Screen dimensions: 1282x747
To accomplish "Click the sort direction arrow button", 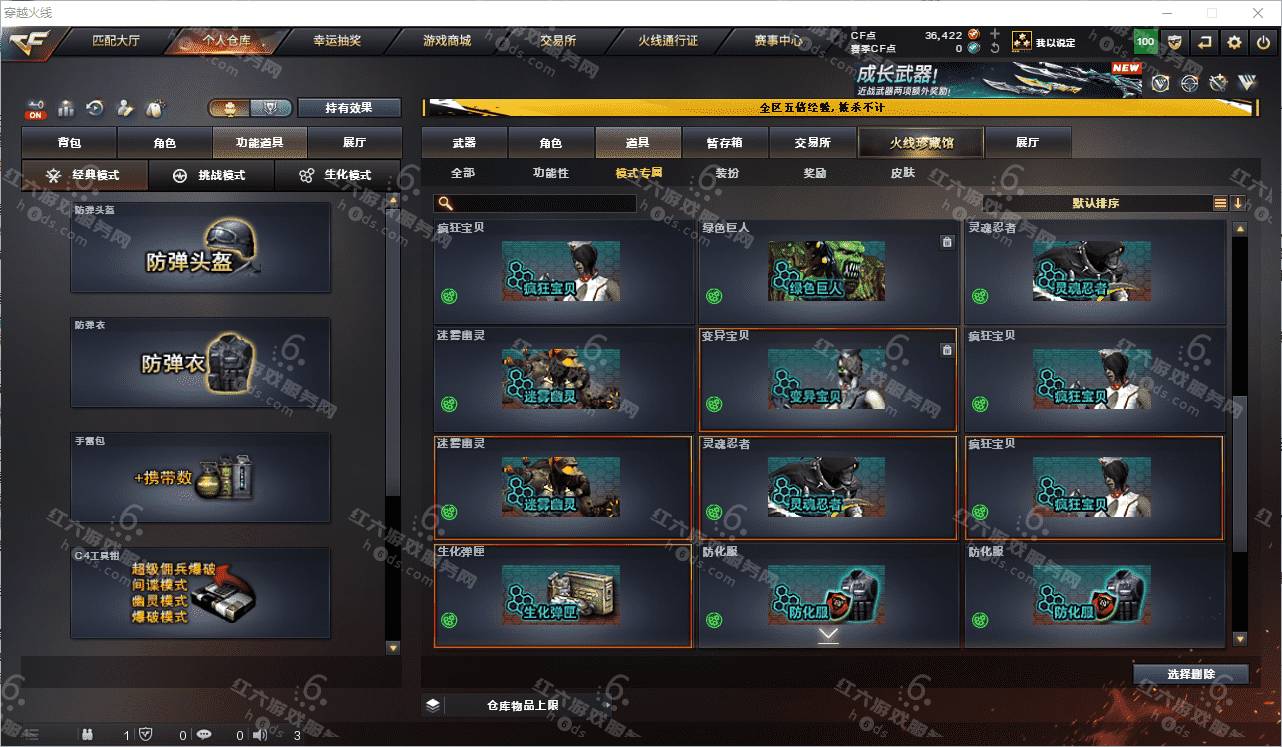I will (1238, 203).
